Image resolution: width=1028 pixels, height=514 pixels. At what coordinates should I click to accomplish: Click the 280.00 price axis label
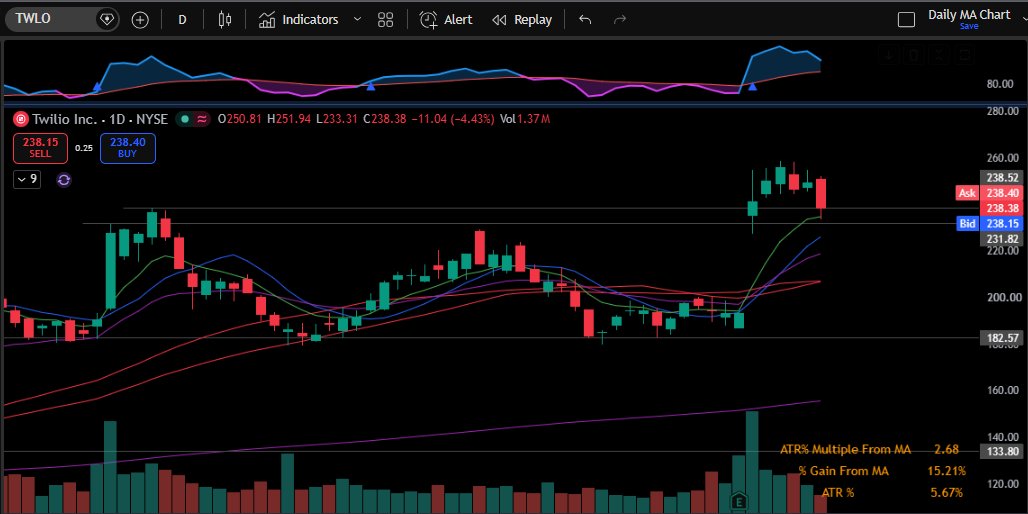(x=1003, y=111)
